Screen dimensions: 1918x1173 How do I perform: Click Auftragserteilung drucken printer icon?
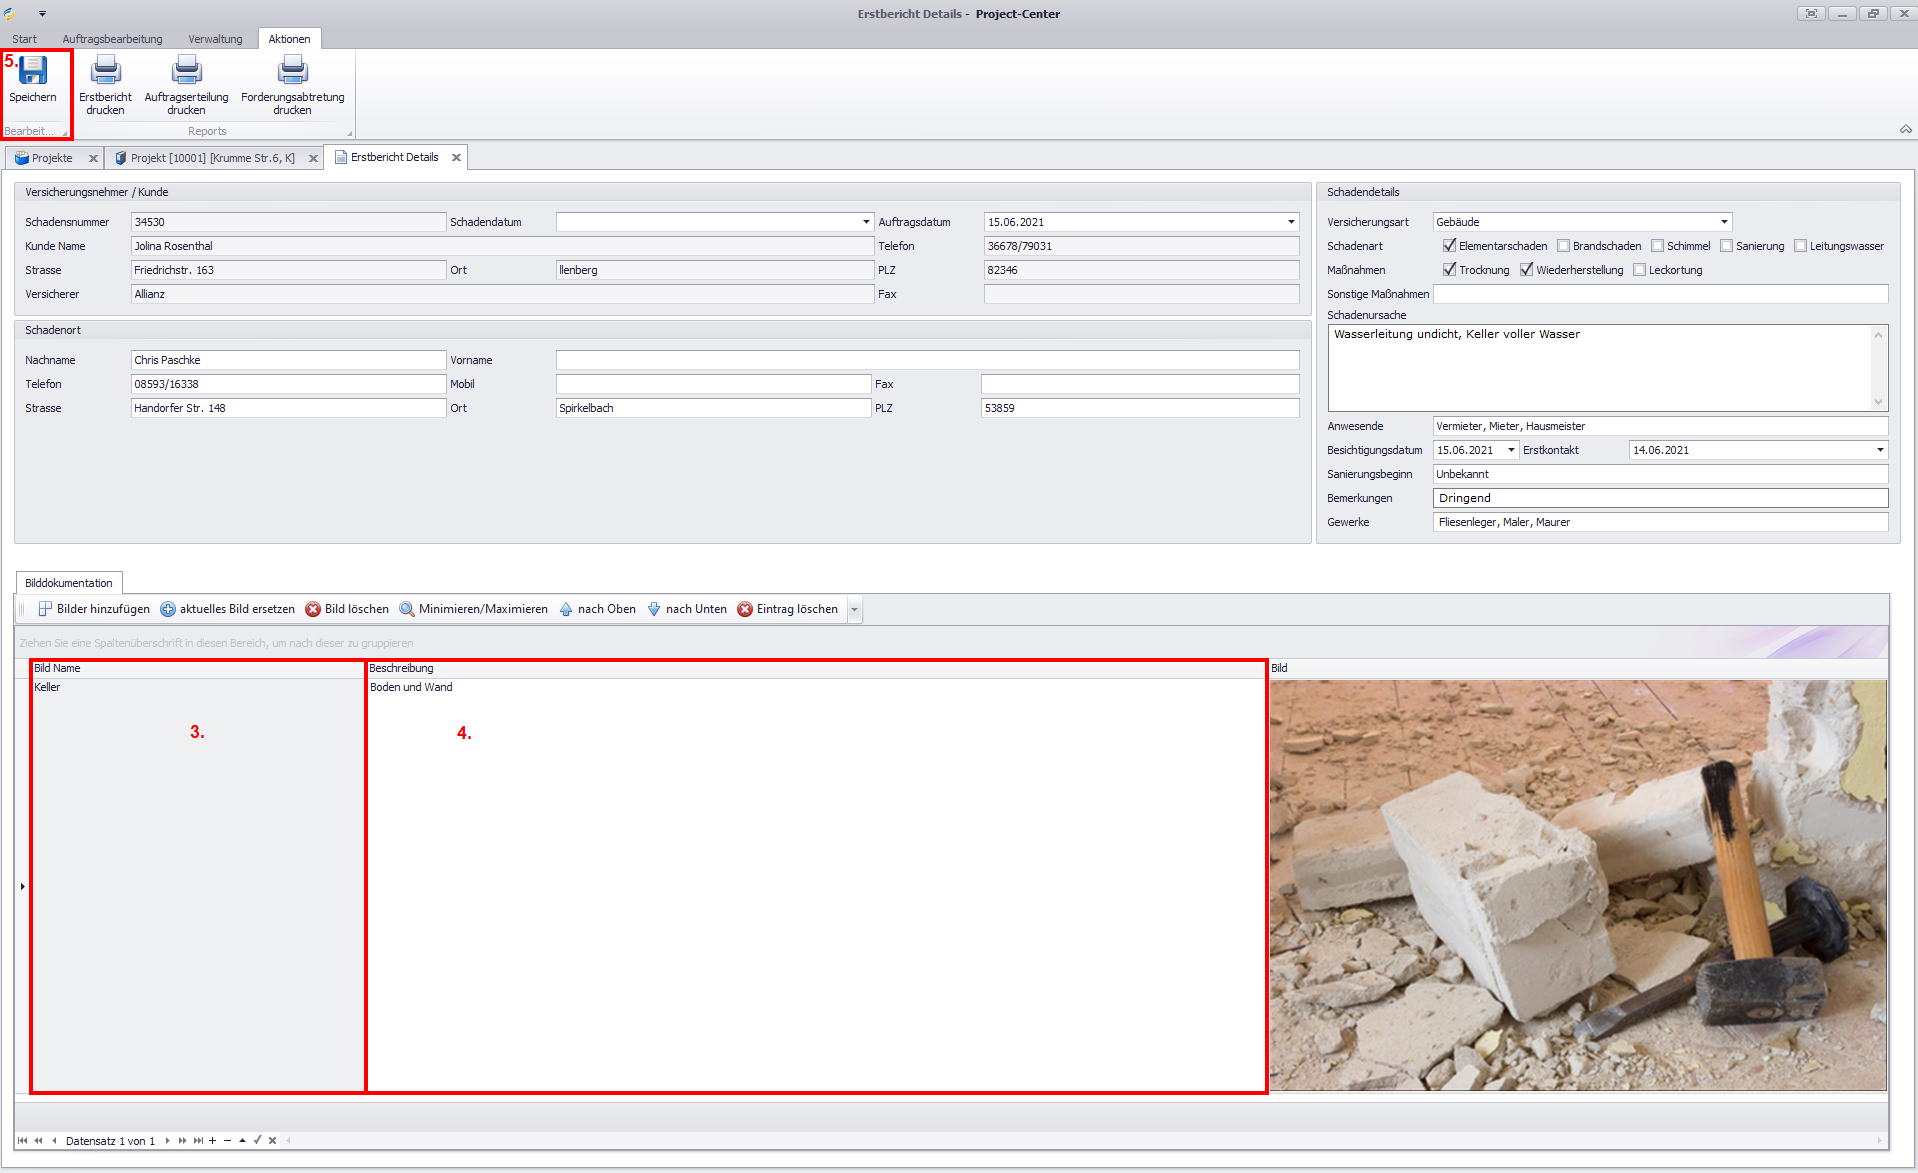point(186,72)
